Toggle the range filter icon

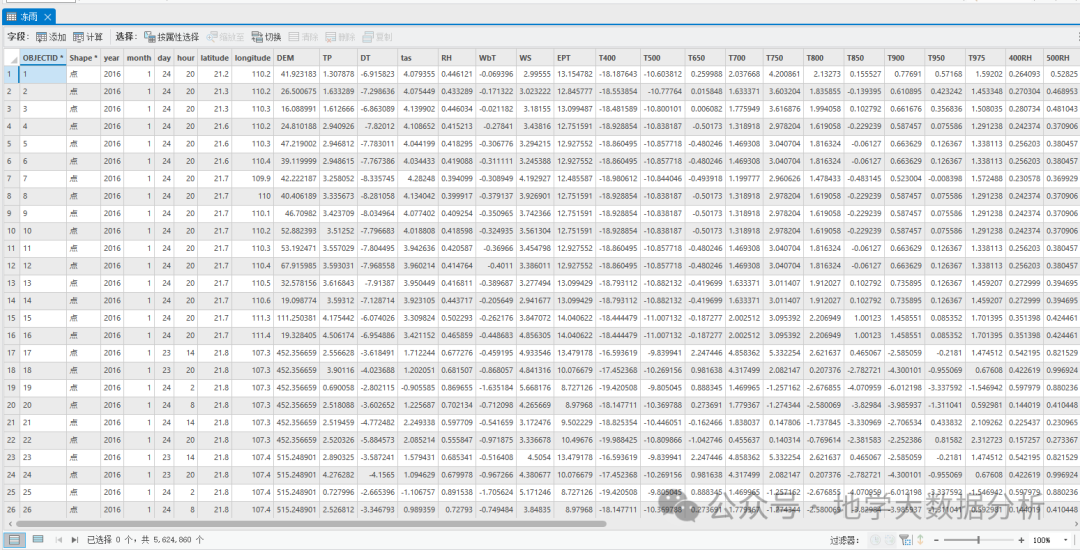(890, 540)
